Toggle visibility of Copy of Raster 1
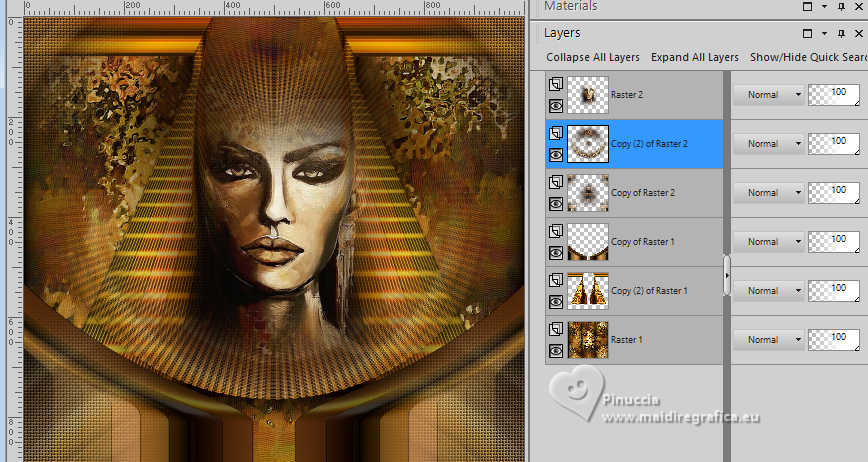The height and width of the screenshot is (462, 868). click(x=556, y=253)
